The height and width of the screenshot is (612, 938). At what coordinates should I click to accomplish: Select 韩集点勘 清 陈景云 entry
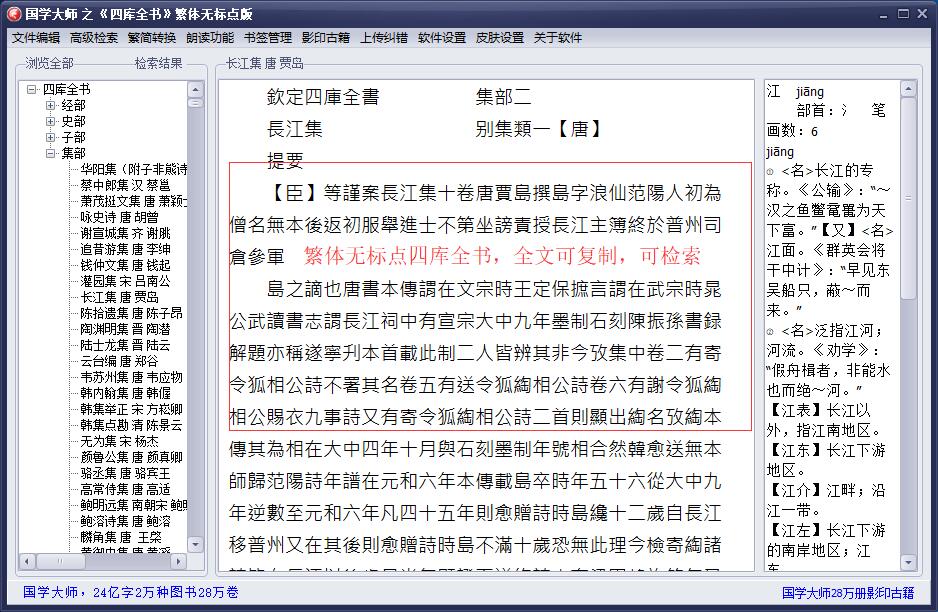pos(132,425)
